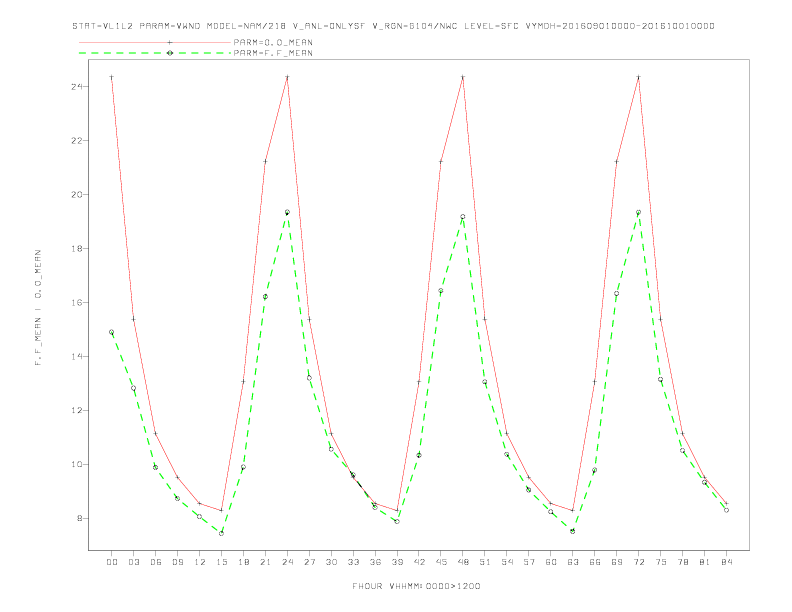
Task: Click x-axis tick label 36
Action: [x=375, y=562]
